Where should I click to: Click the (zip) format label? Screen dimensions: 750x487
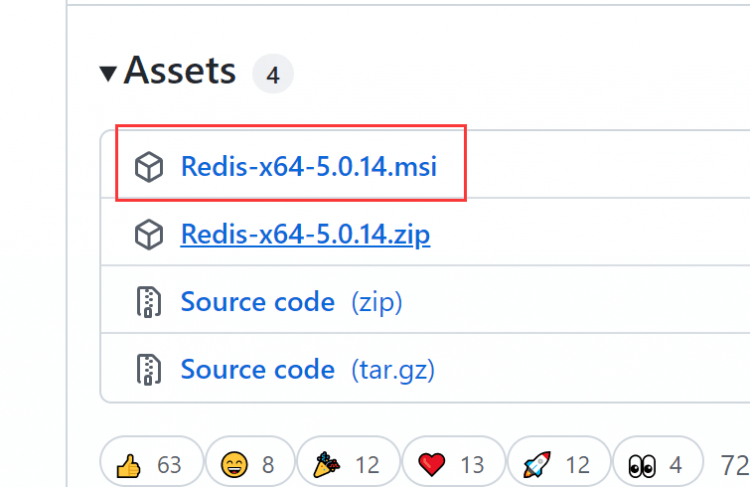click(x=376, y=302)
